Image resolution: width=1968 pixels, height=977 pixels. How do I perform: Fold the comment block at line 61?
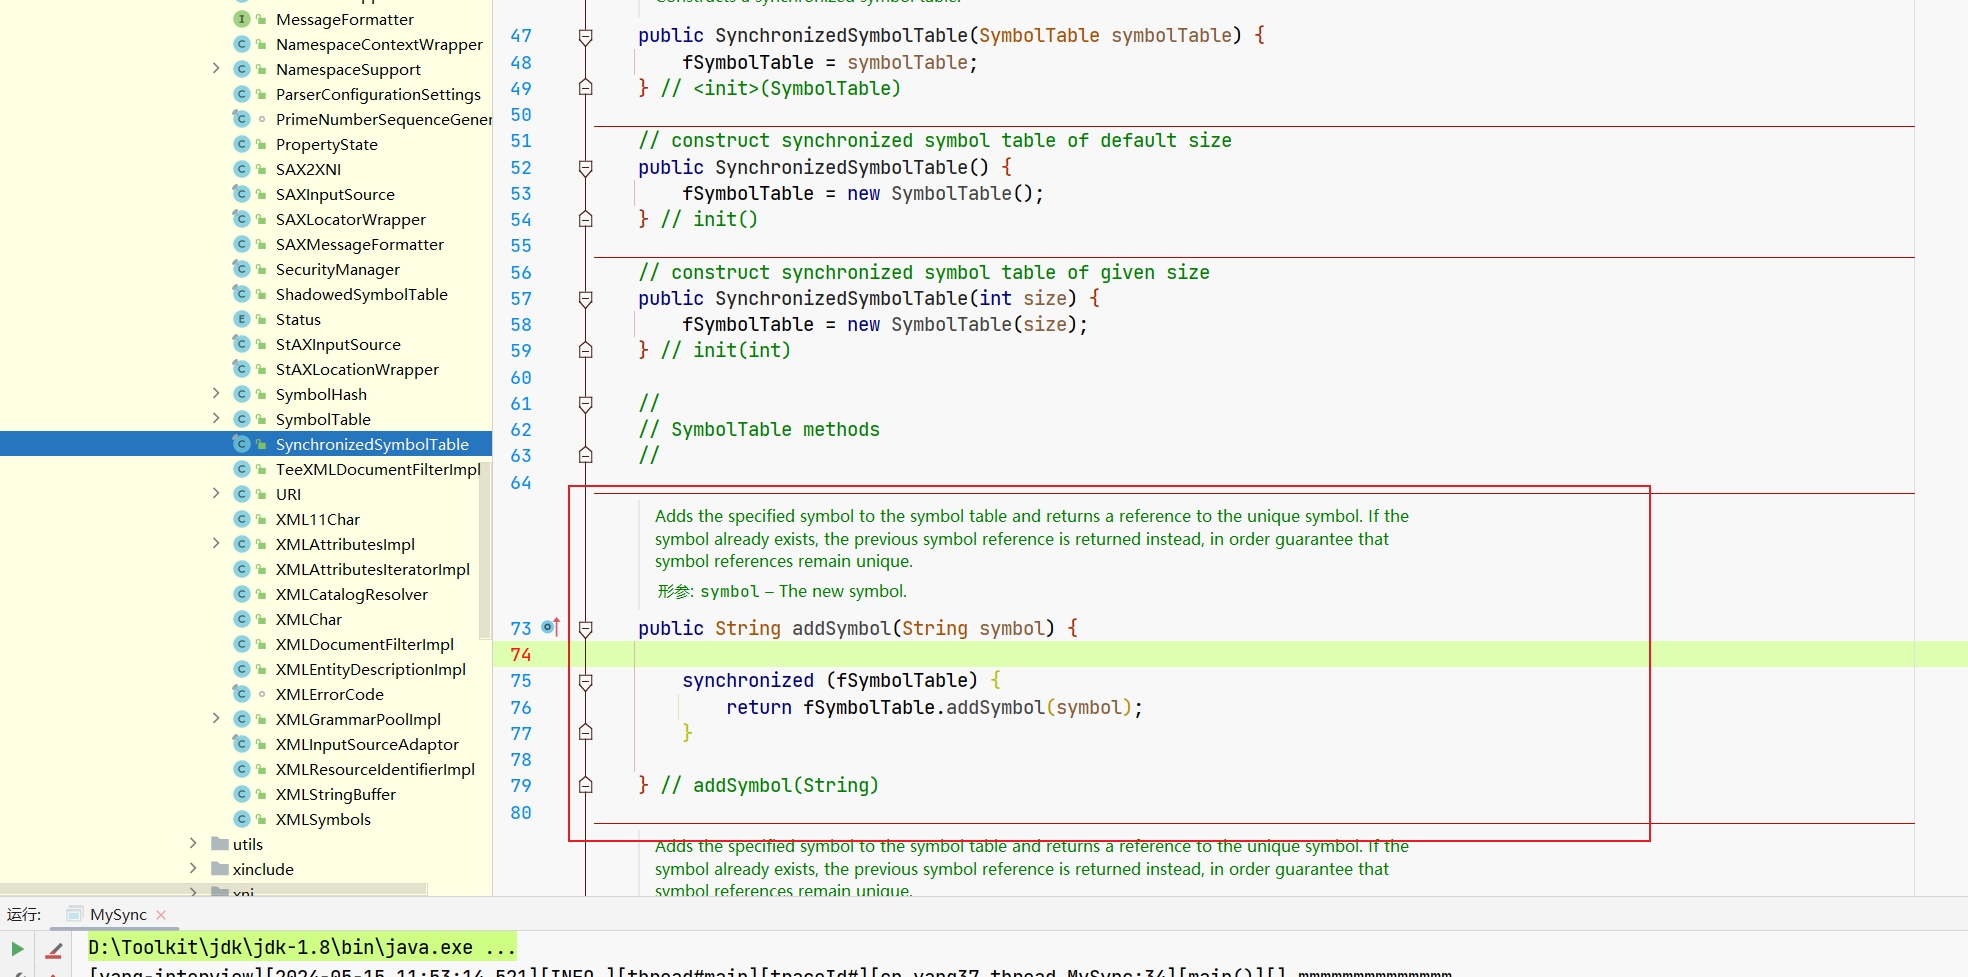tap(586, 404)
